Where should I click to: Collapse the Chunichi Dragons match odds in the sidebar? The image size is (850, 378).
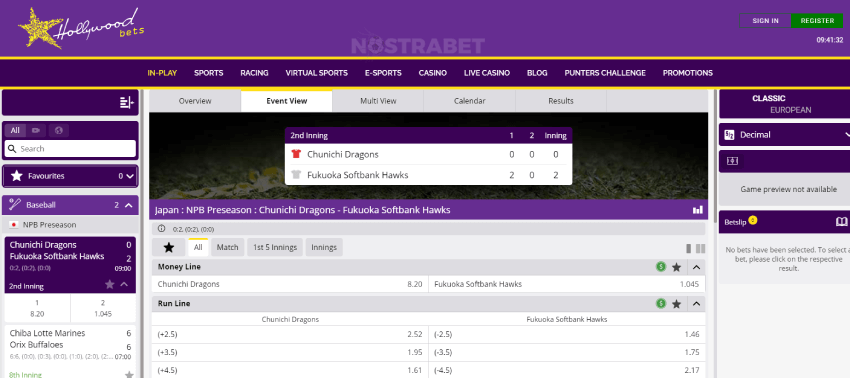click(124, 284)
